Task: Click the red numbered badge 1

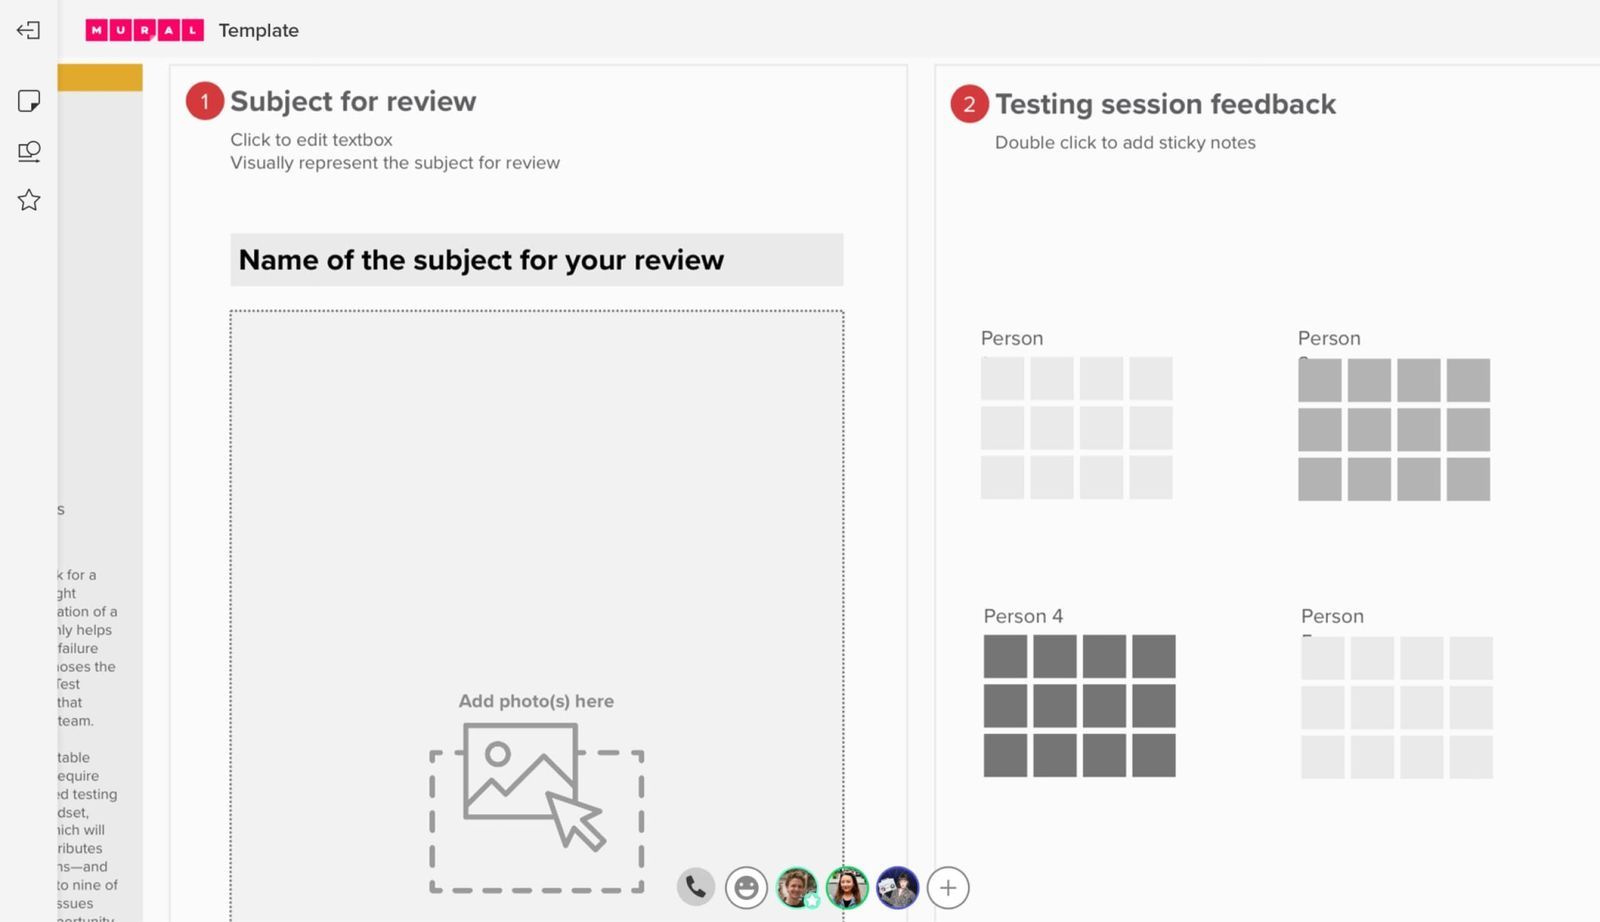Action: coord(203,101)
